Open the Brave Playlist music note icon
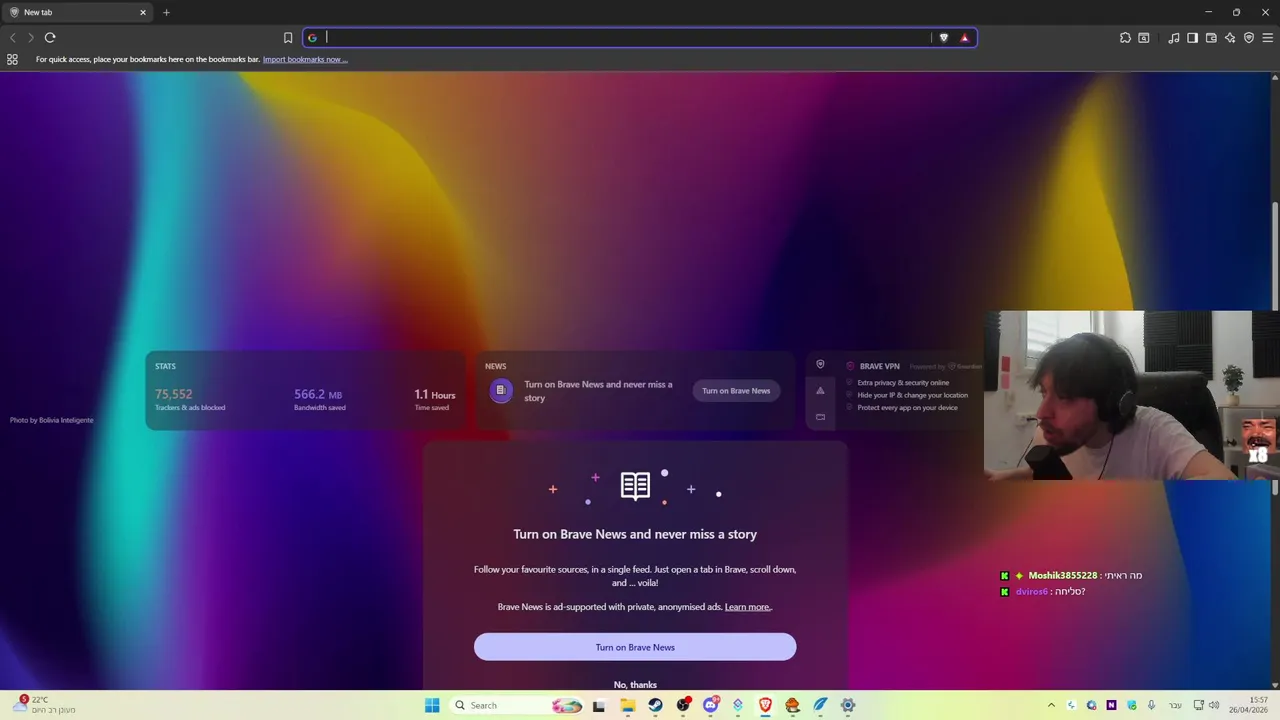The height and width of the screenshot is (720, 1280). click(x=1173, y=38)
